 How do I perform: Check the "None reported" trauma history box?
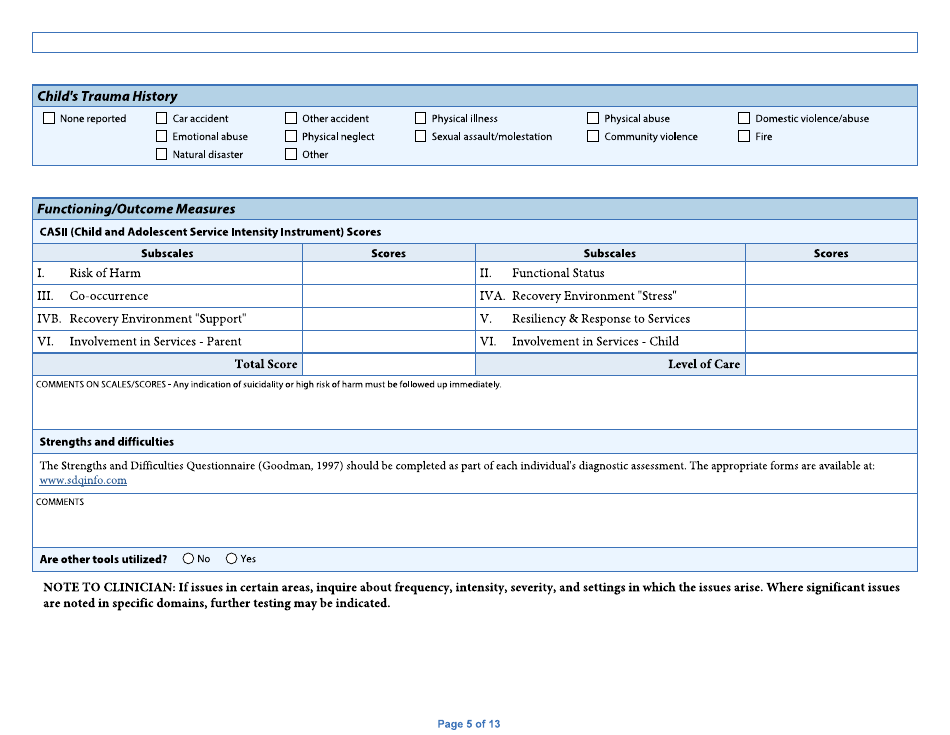tap(48, 118)
